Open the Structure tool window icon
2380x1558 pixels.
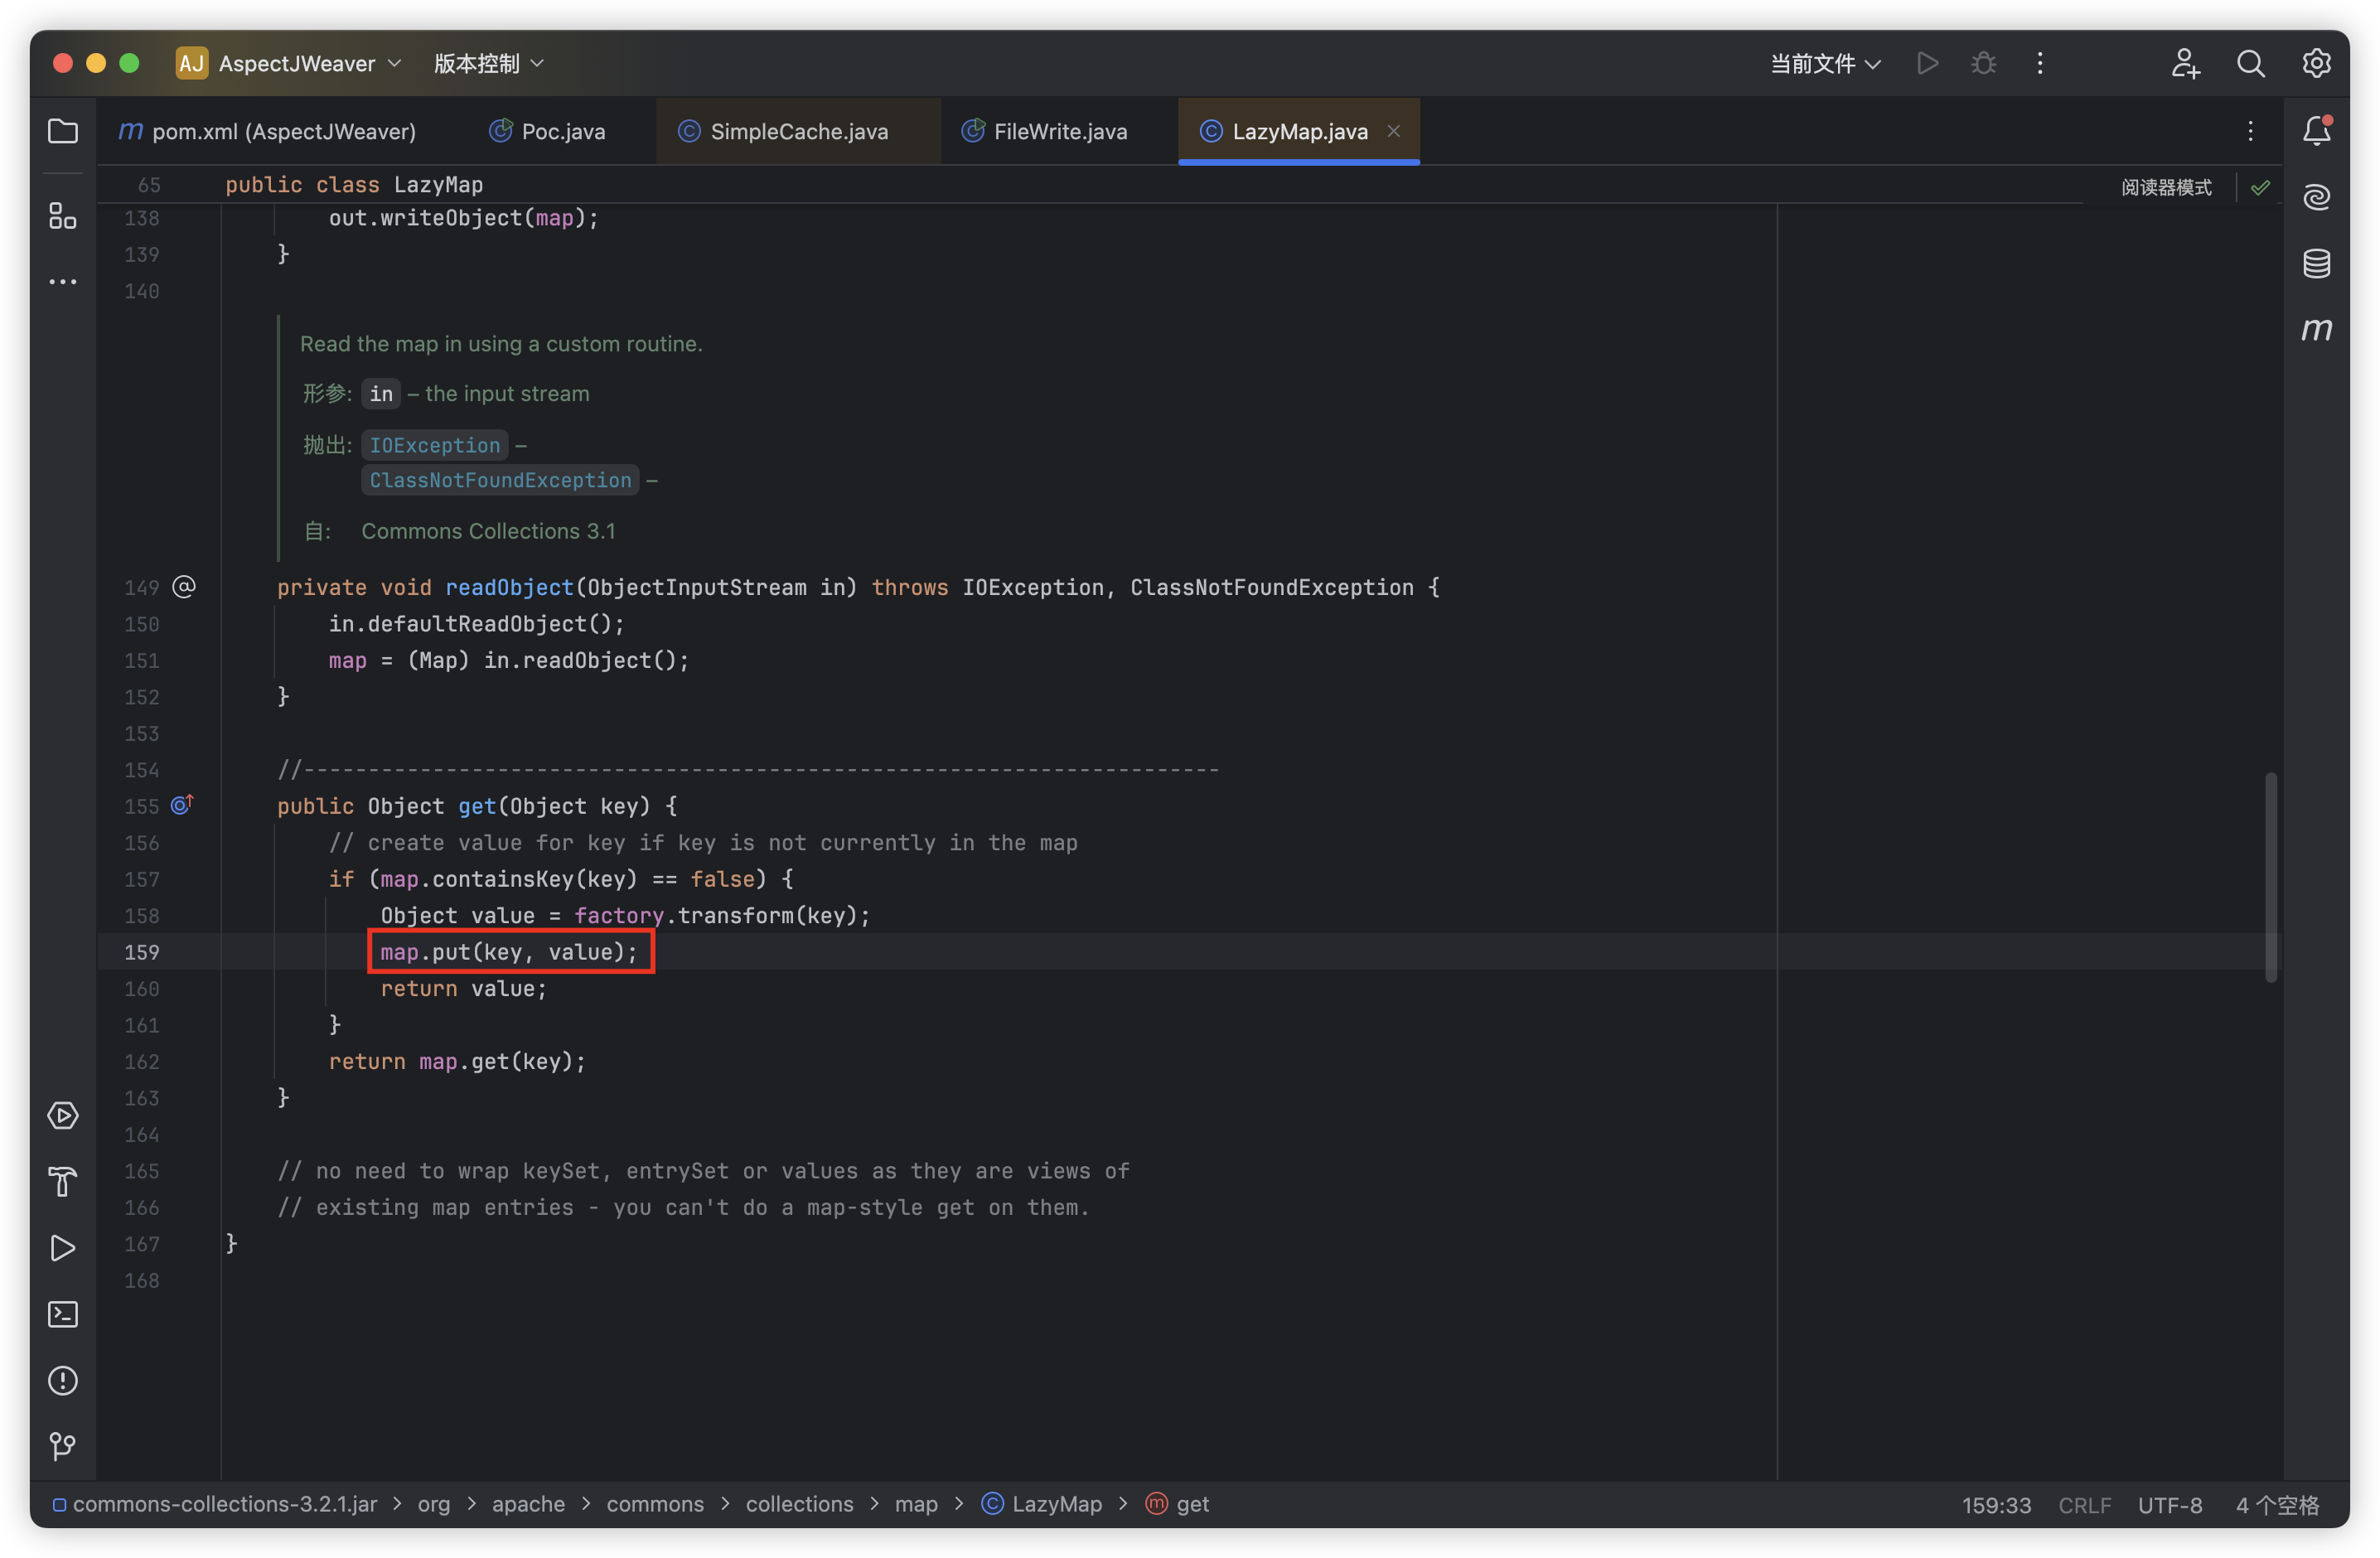pos(63,215)
